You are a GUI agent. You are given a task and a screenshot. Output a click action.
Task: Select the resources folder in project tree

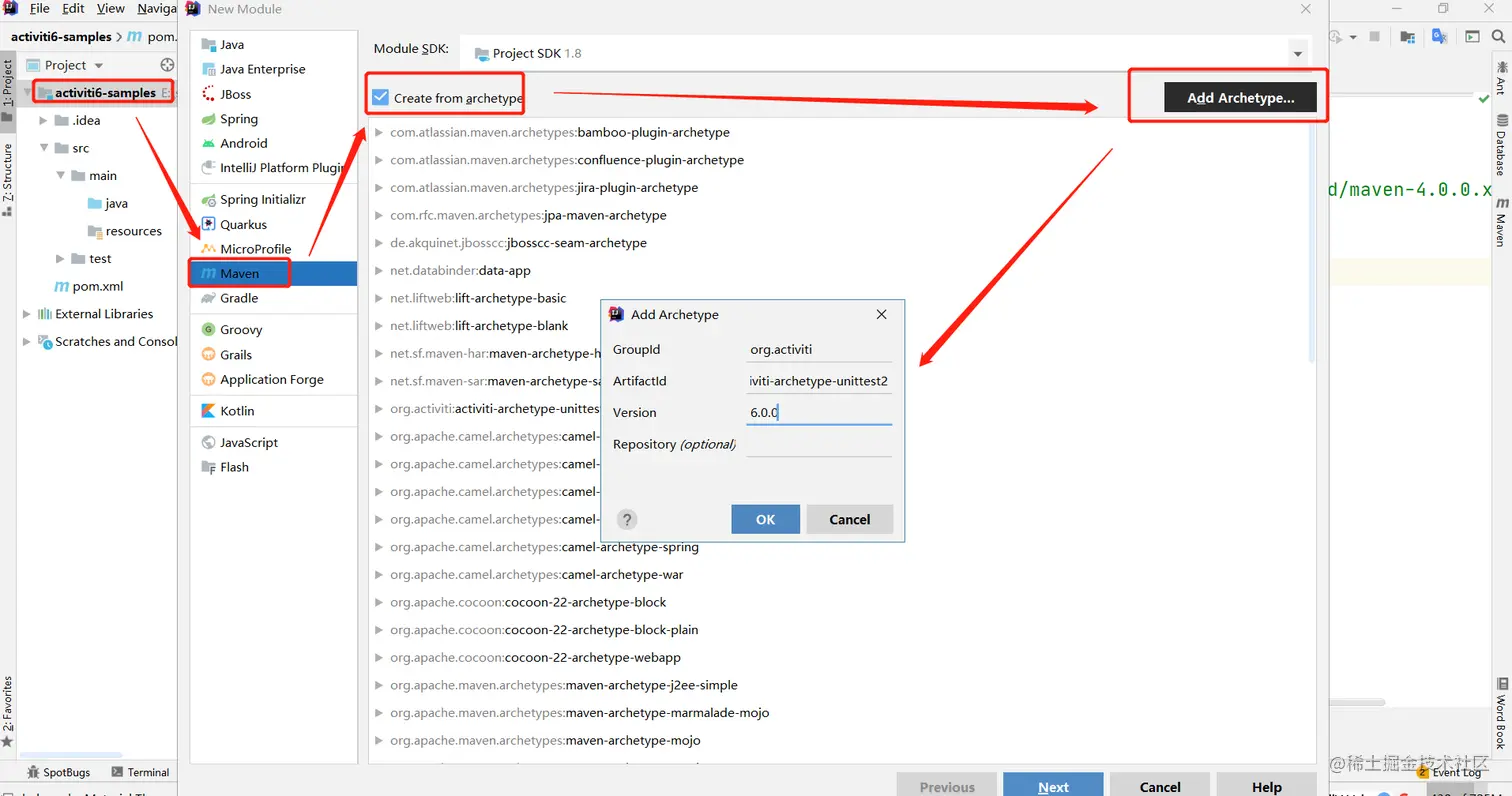[125, 231]
